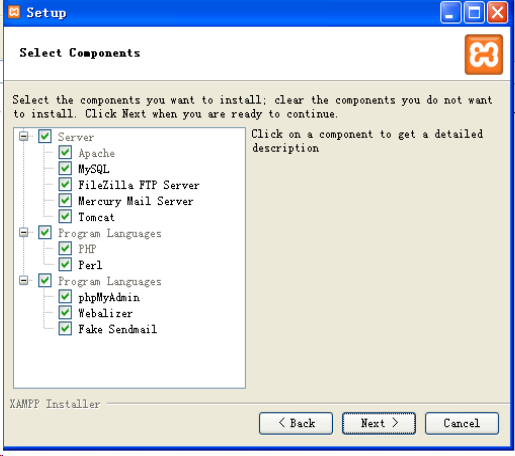Select the Apache tree item label
Viewport: 515px width, 456px height.
tap(96, 153)
